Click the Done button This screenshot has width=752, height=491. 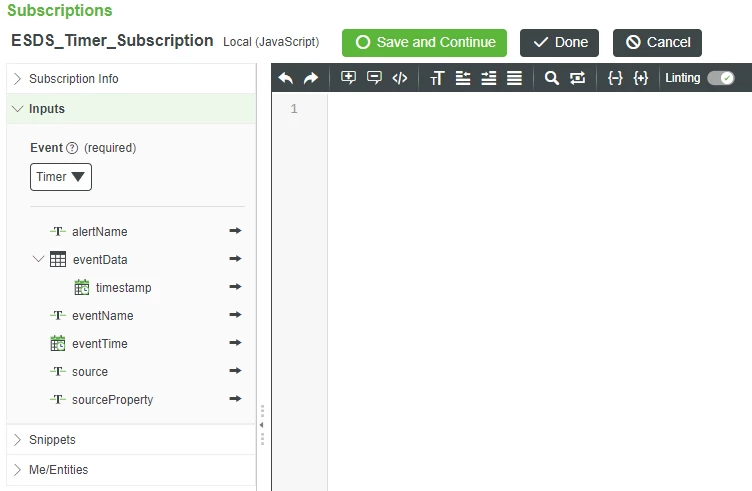(x=559, y=43)
